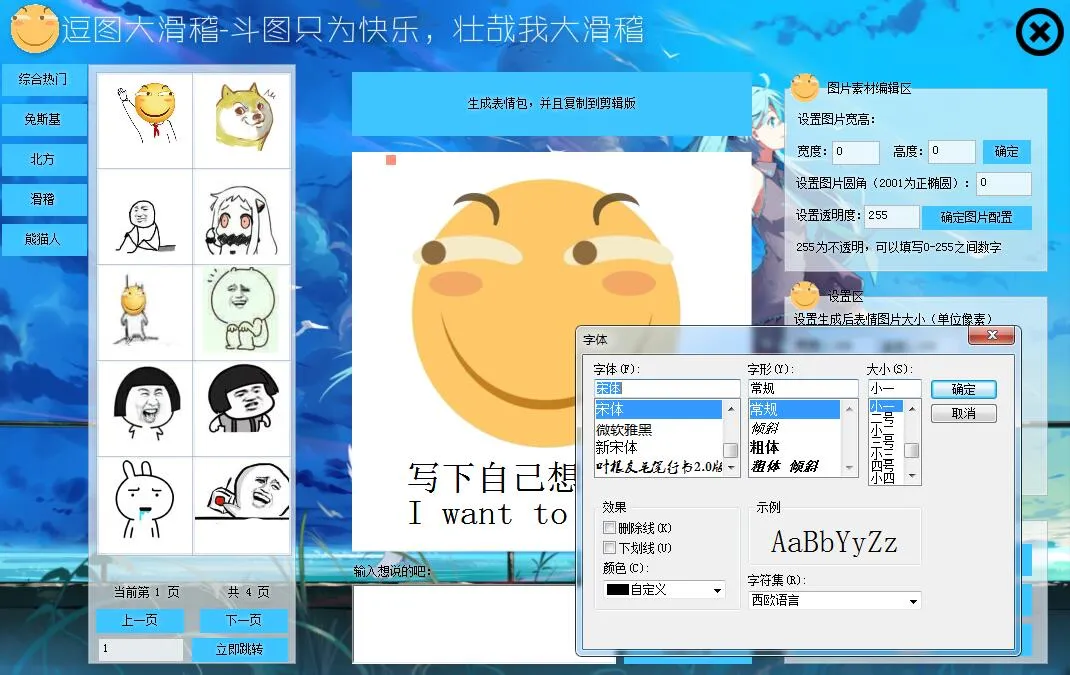Click the smiley logo in the title bar
The width and height of the screenshot is (1070, 675).
(34, 30)
